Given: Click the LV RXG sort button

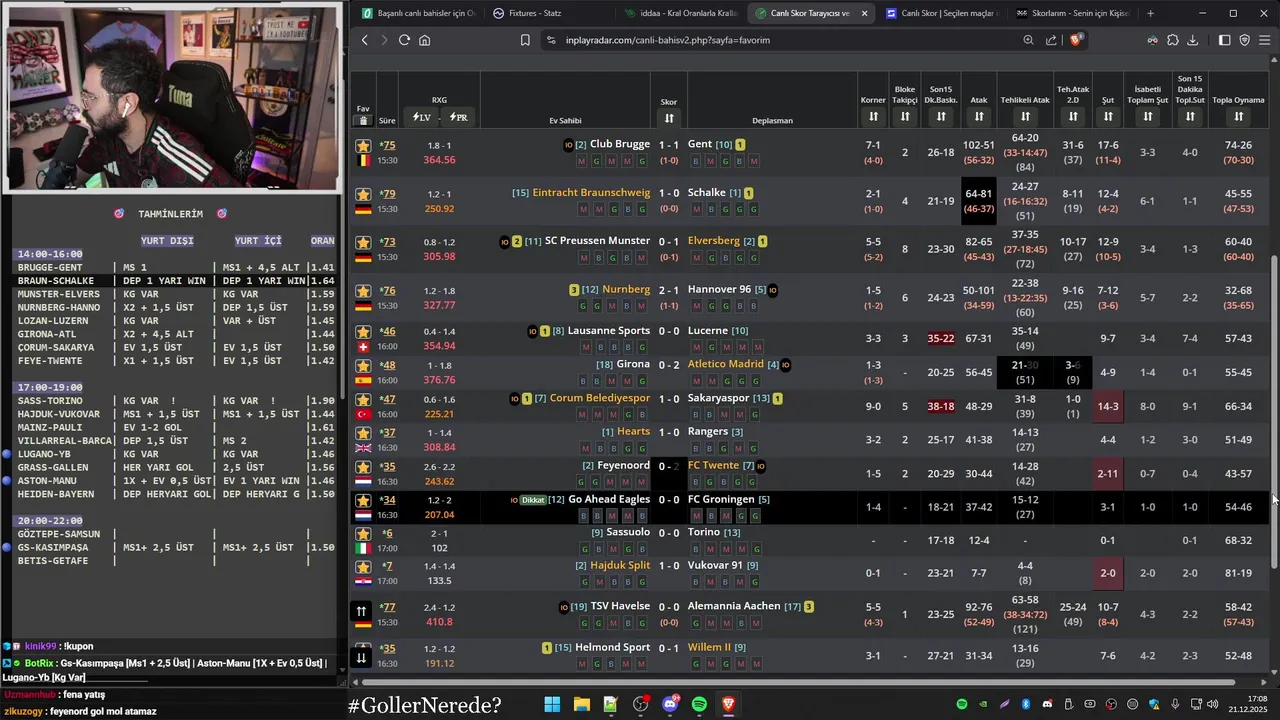Looking at the screenshot, I should pos(421,117).
